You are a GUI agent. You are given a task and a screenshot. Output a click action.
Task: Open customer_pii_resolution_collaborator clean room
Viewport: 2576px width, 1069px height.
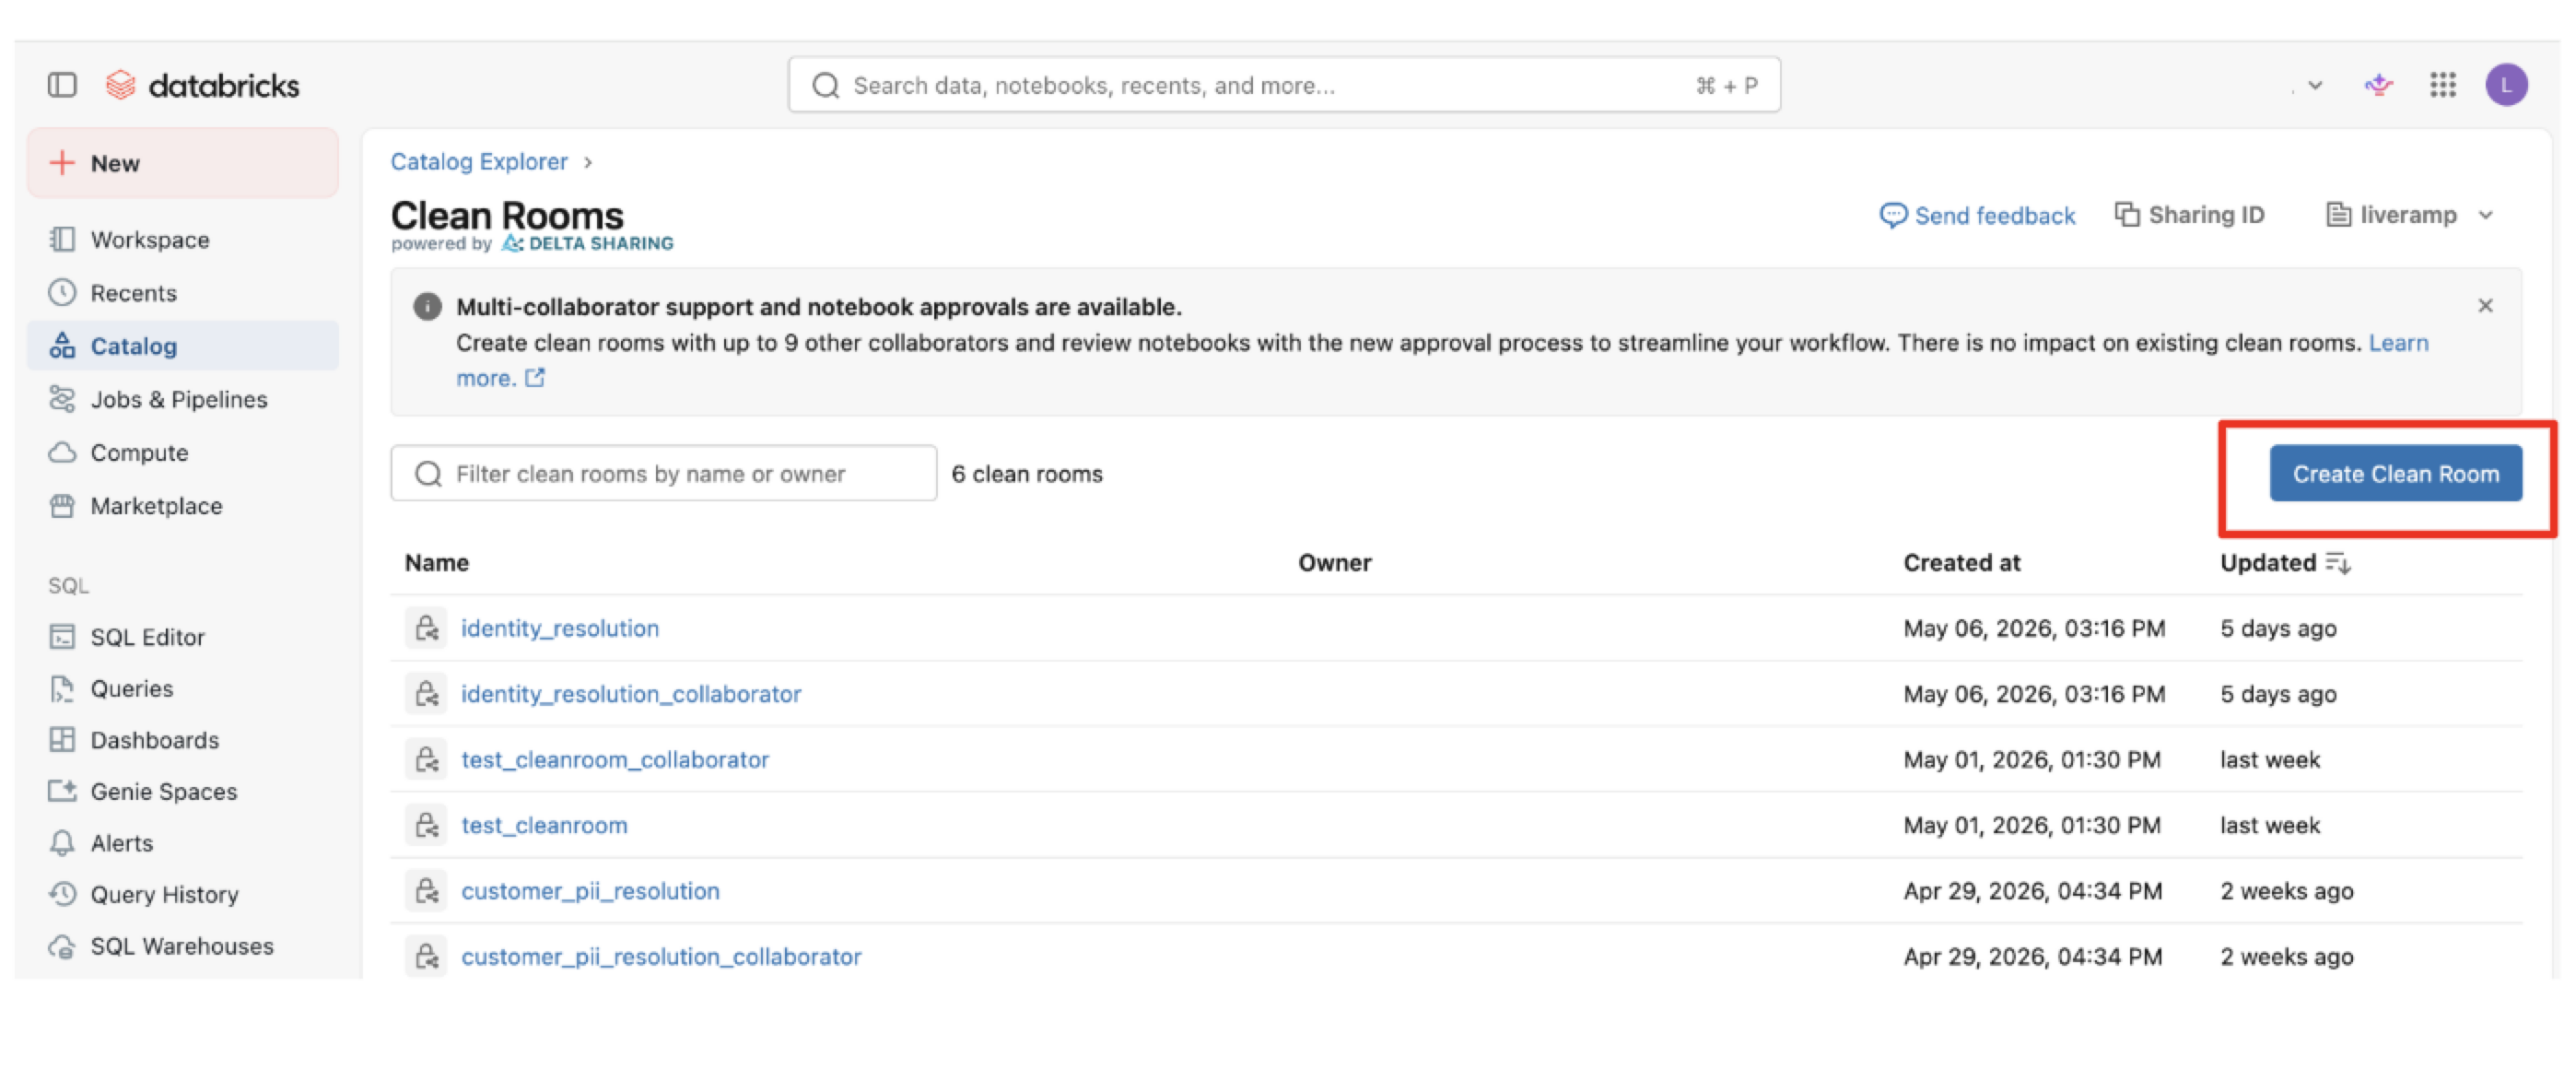pos(661,957)
